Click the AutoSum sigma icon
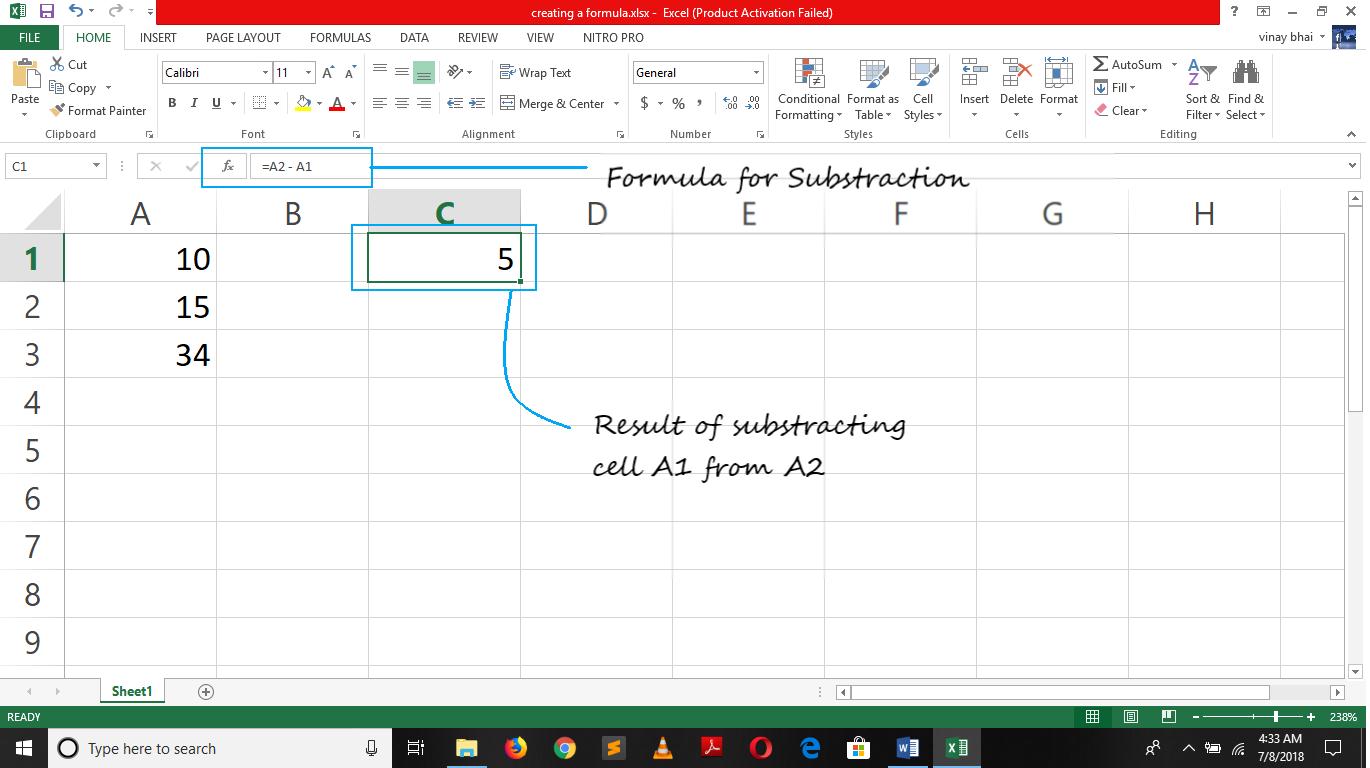Viewport: 1370px width, 768px height. [x=1101, y=65]
